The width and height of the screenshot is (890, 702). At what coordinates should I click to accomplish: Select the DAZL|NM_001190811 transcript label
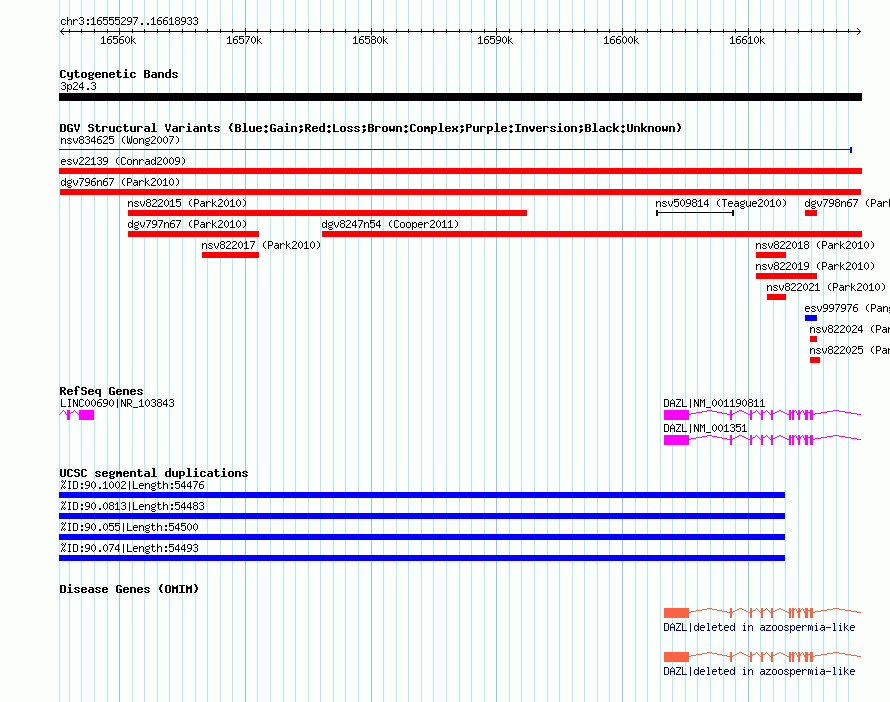pyautogui.click(x=714, y=403)
